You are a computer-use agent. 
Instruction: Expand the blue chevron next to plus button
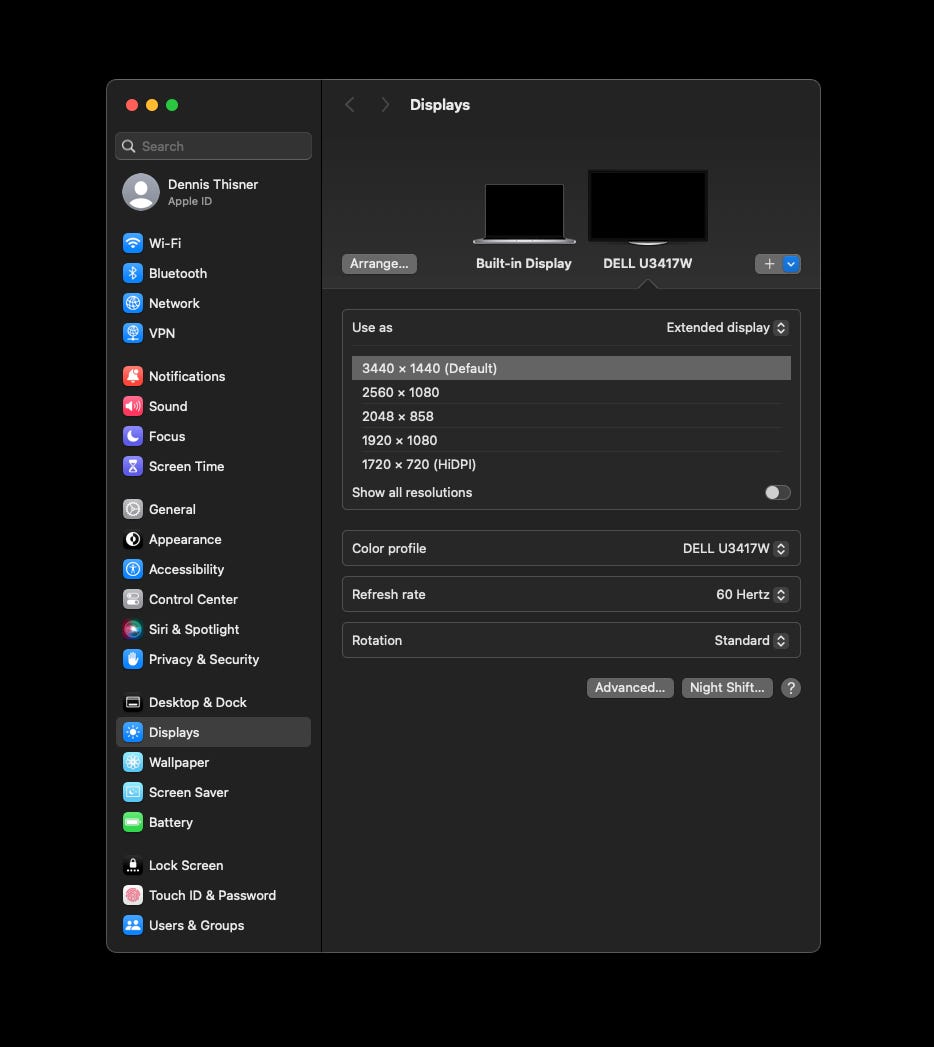click(791, 264)
